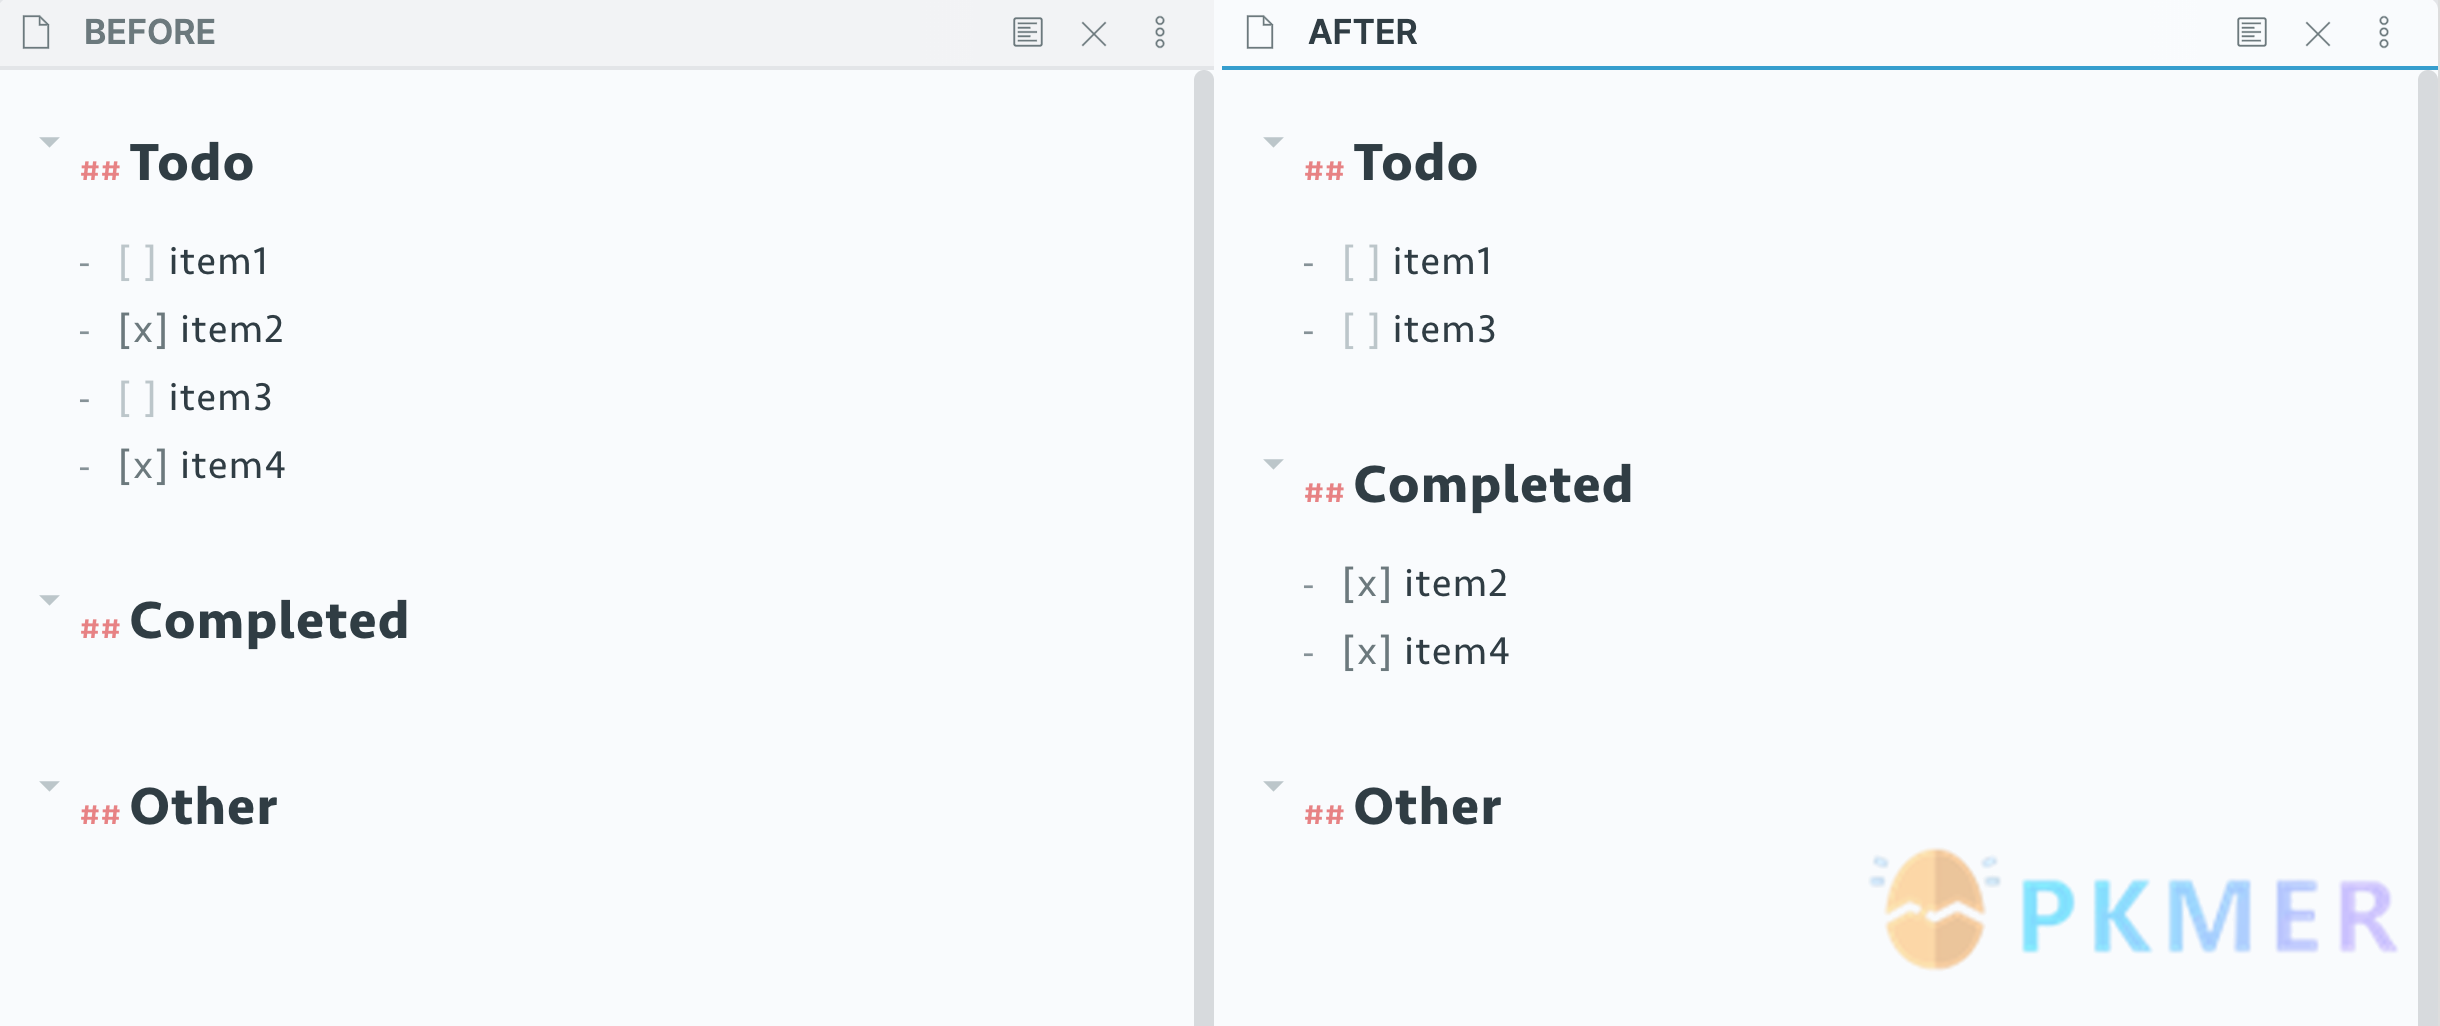2440x1026 pixels.
Task: Close the BEFORE pane
Action: point(1094,34)
